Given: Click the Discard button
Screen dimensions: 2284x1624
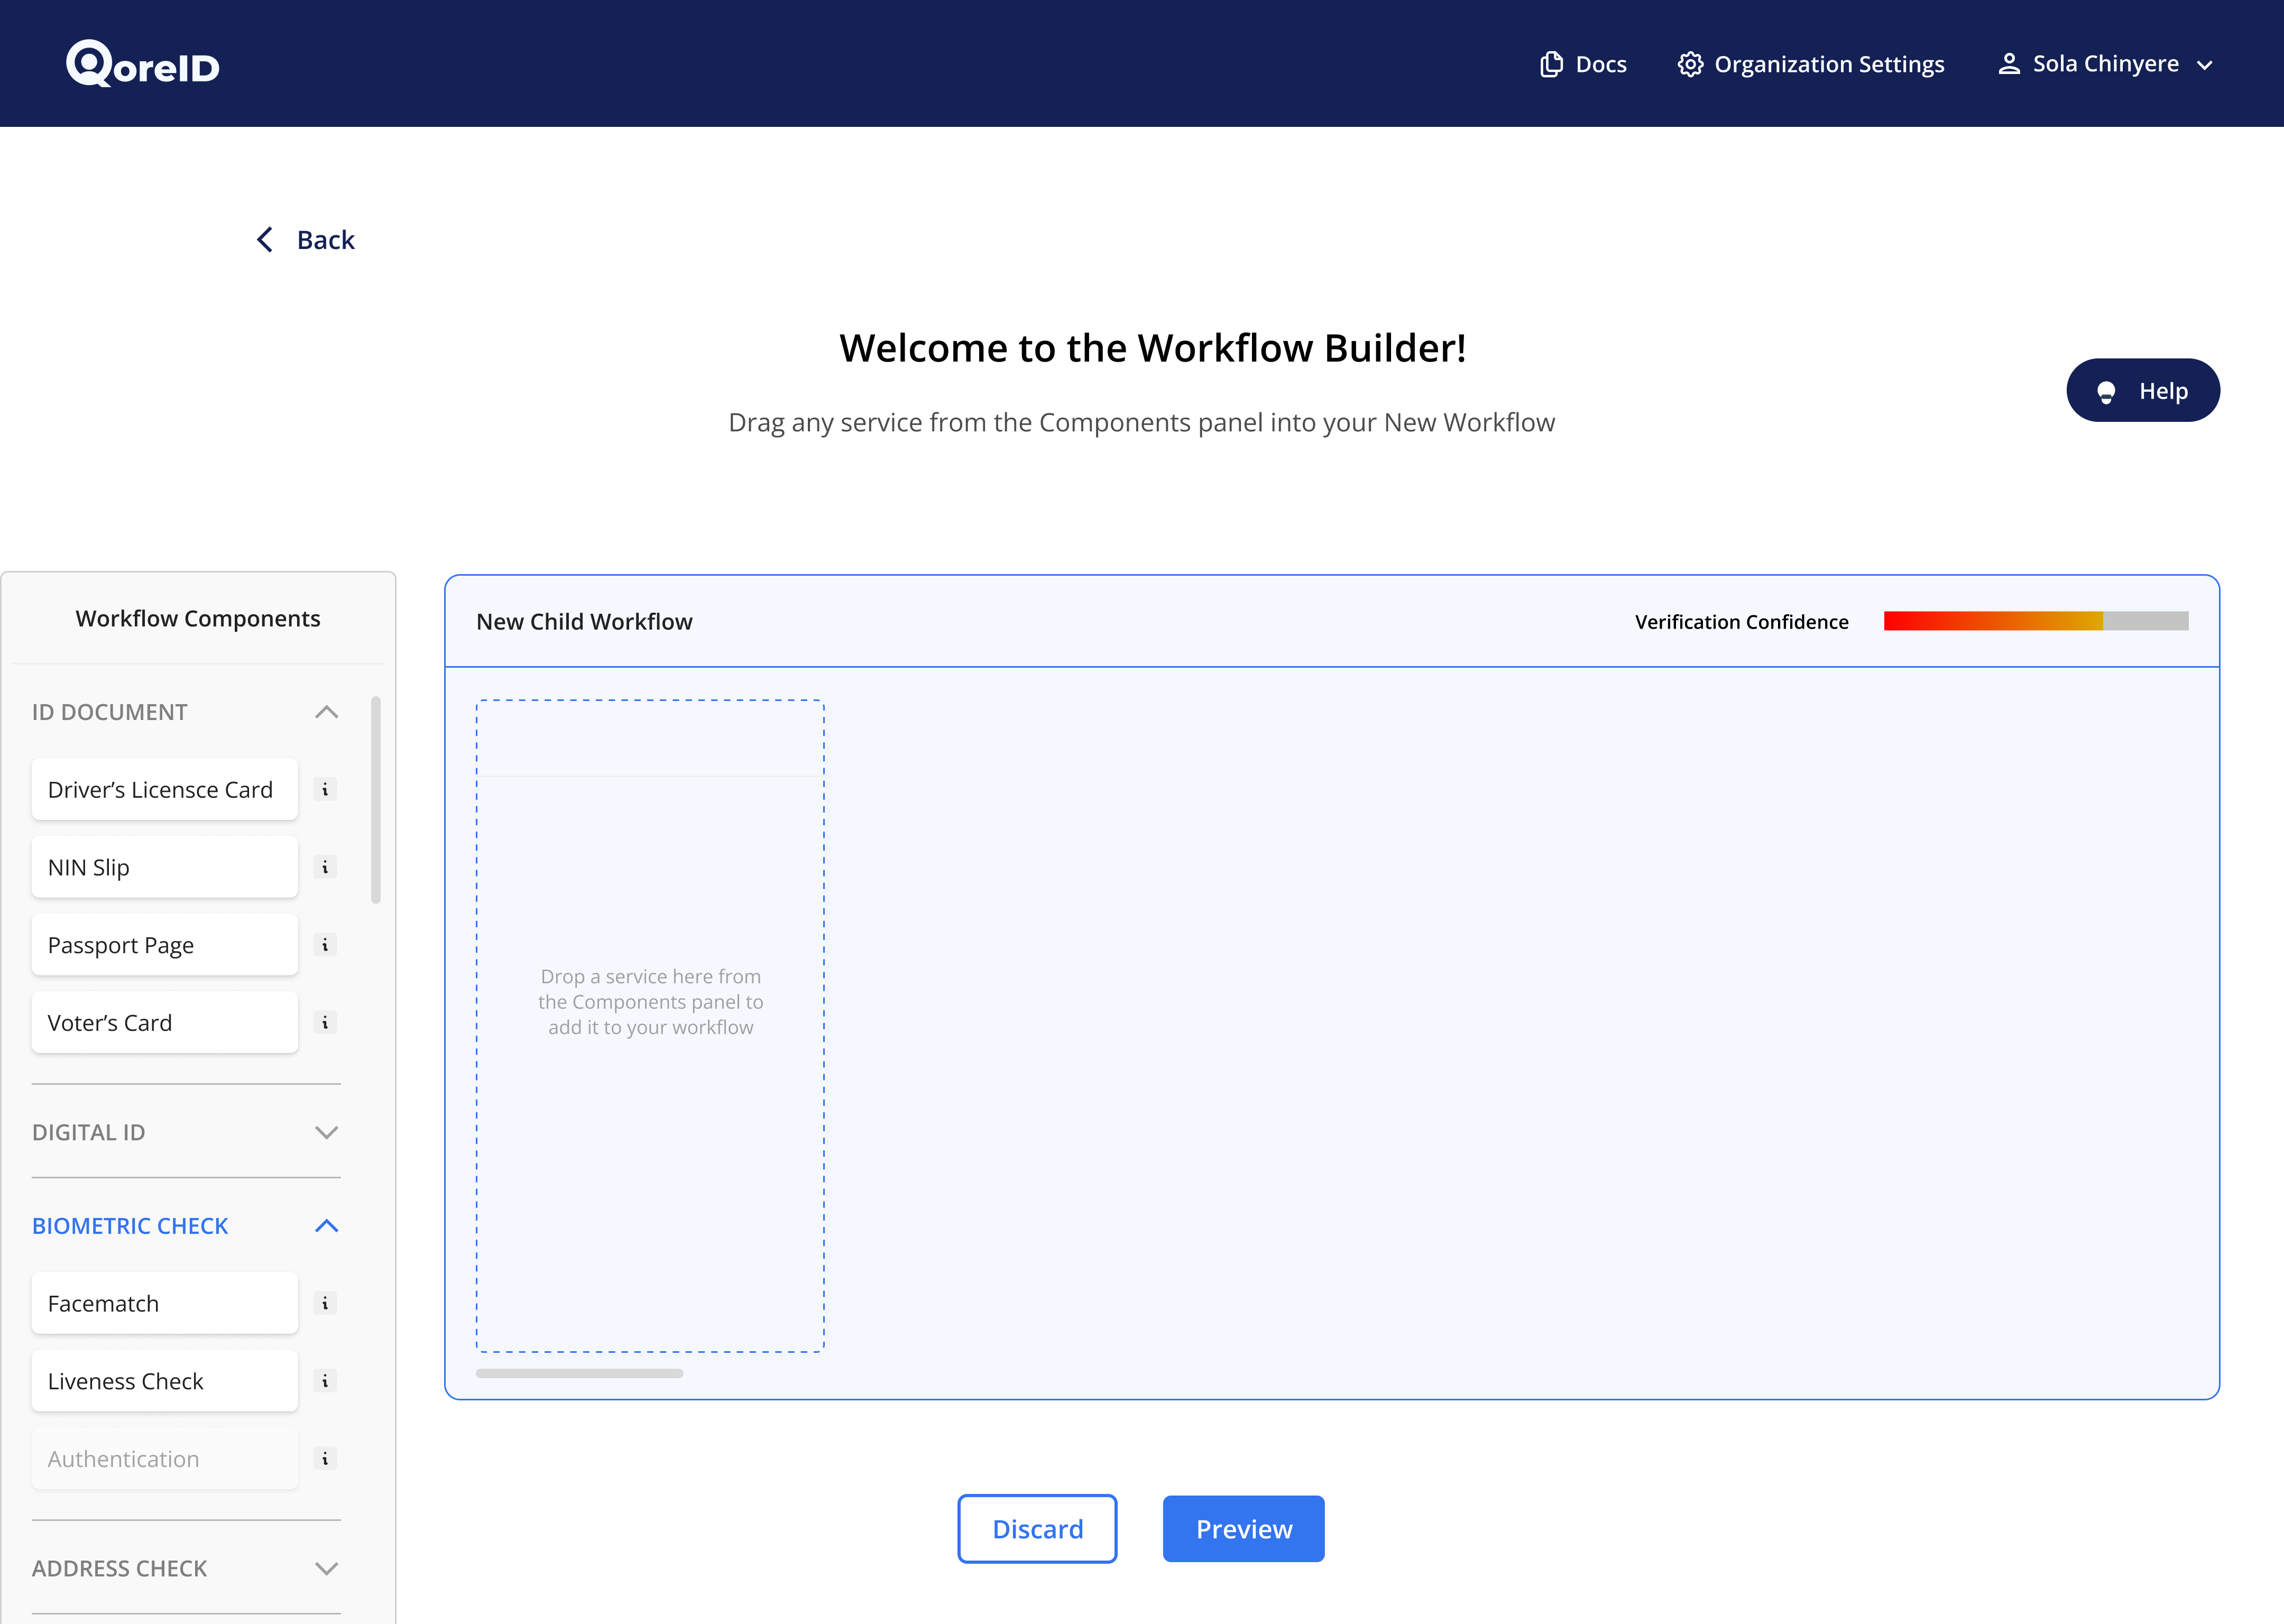Looking at the screenshot, I should point(1037,1529).
